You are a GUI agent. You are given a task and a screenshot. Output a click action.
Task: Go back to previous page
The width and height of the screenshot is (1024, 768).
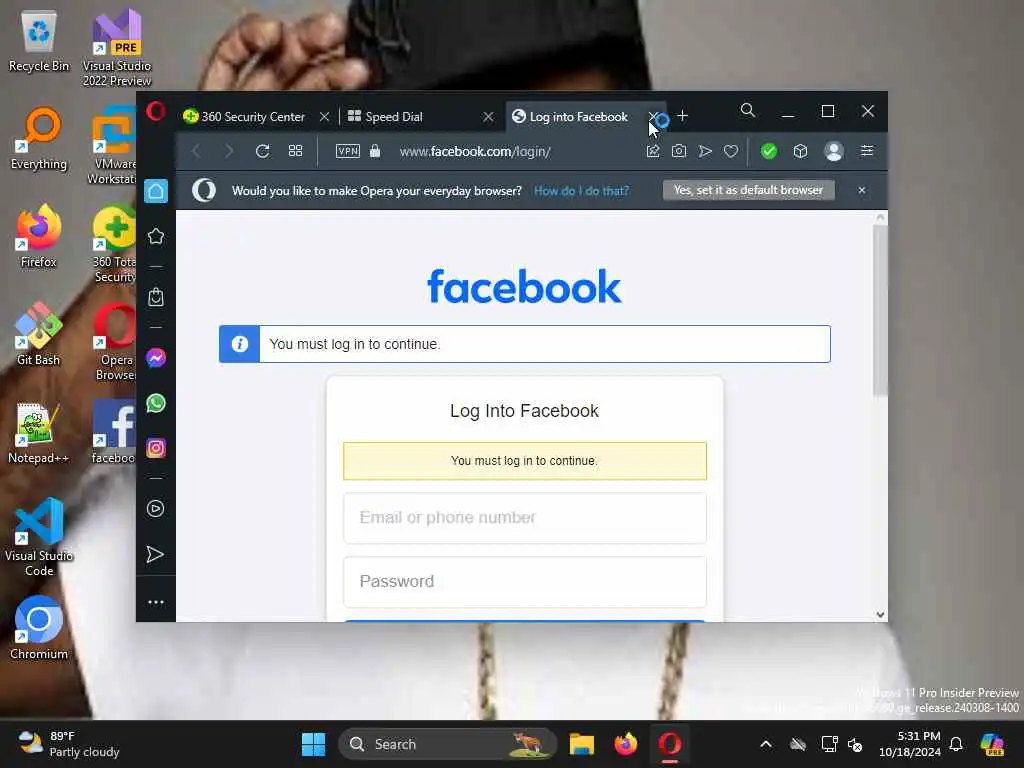196,152
